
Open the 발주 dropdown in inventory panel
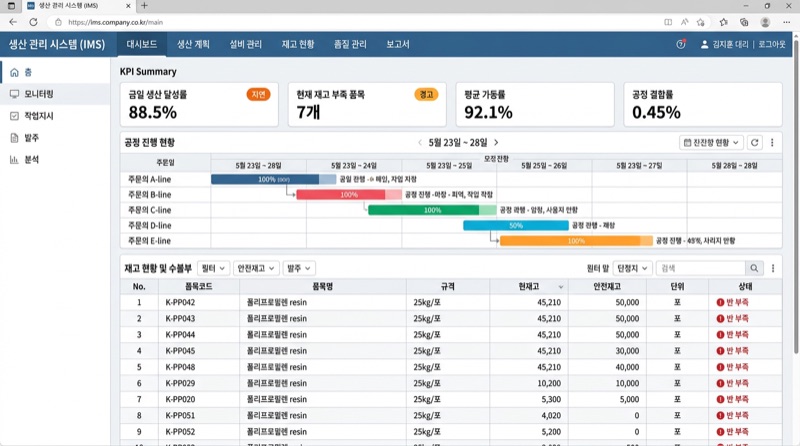click(x=298, y=268)
